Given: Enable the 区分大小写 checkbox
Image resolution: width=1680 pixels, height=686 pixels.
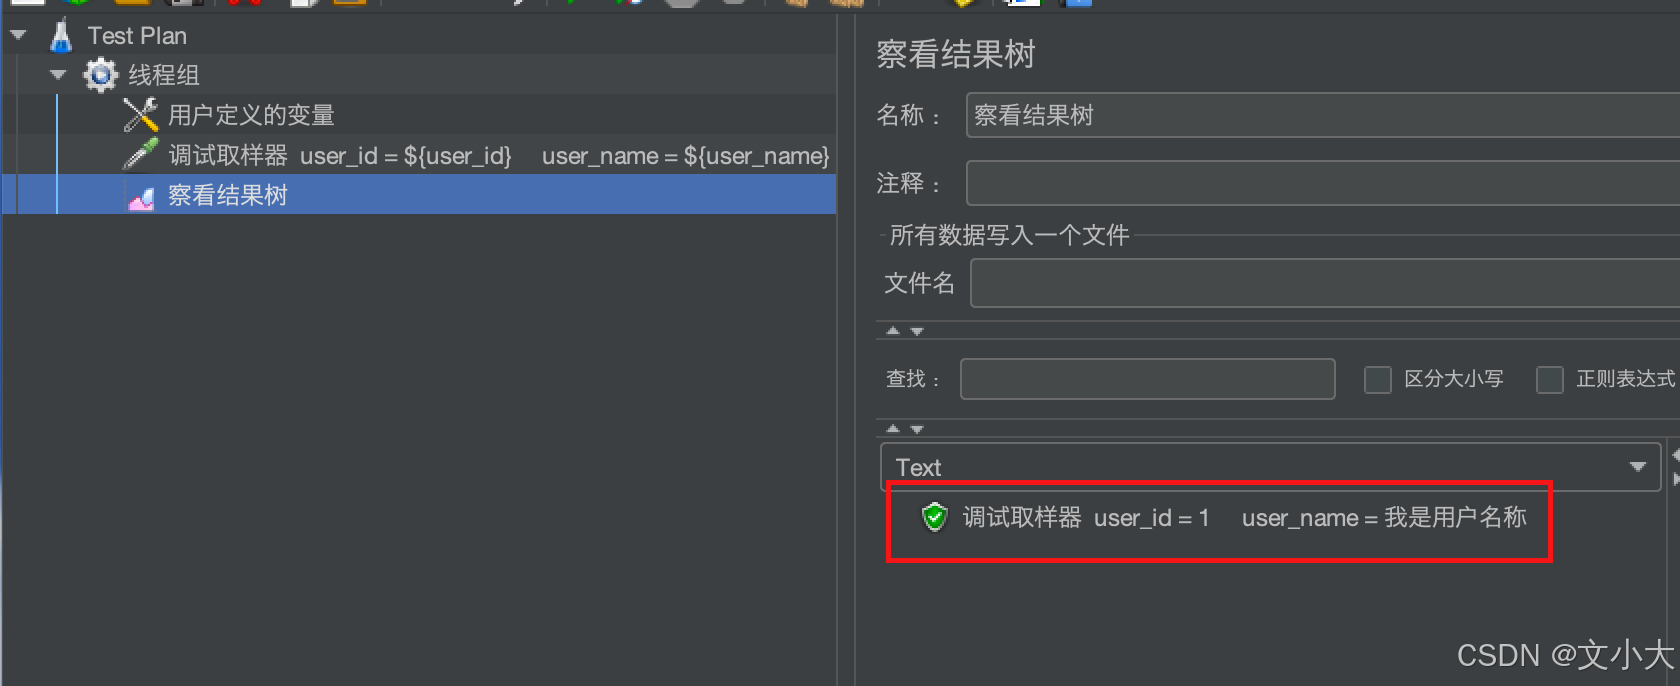Looking at the screenshot, I should pos(1378,380).
